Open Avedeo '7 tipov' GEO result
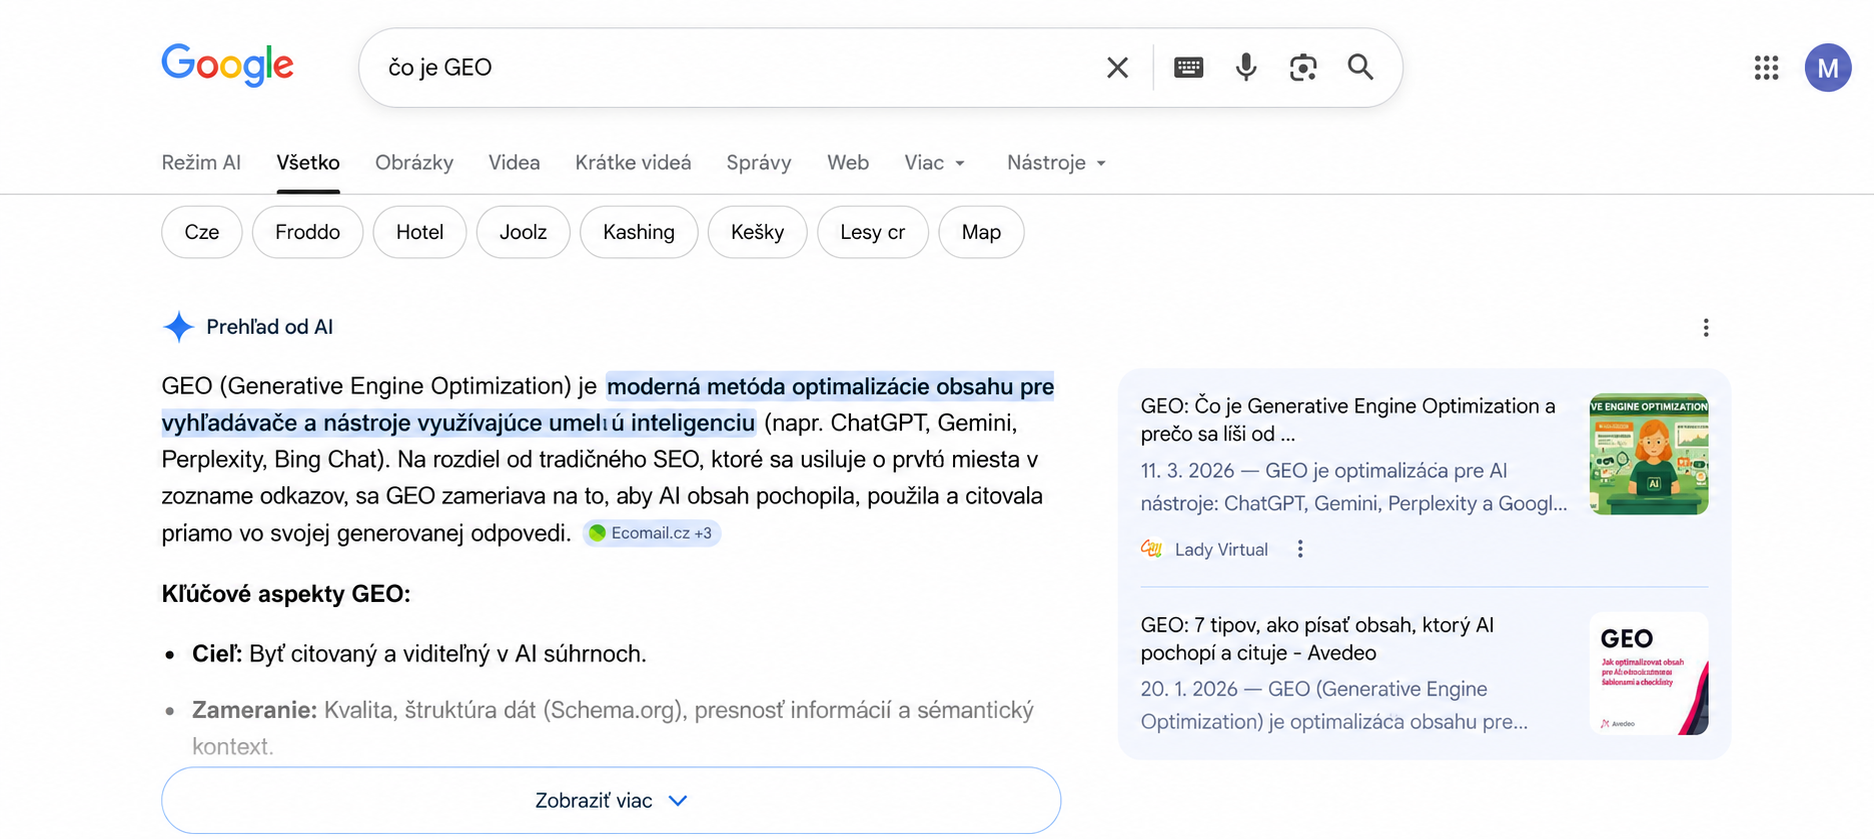This screenshot has width=1874, height=839. pyautogui.click(x=1317, y=639)
